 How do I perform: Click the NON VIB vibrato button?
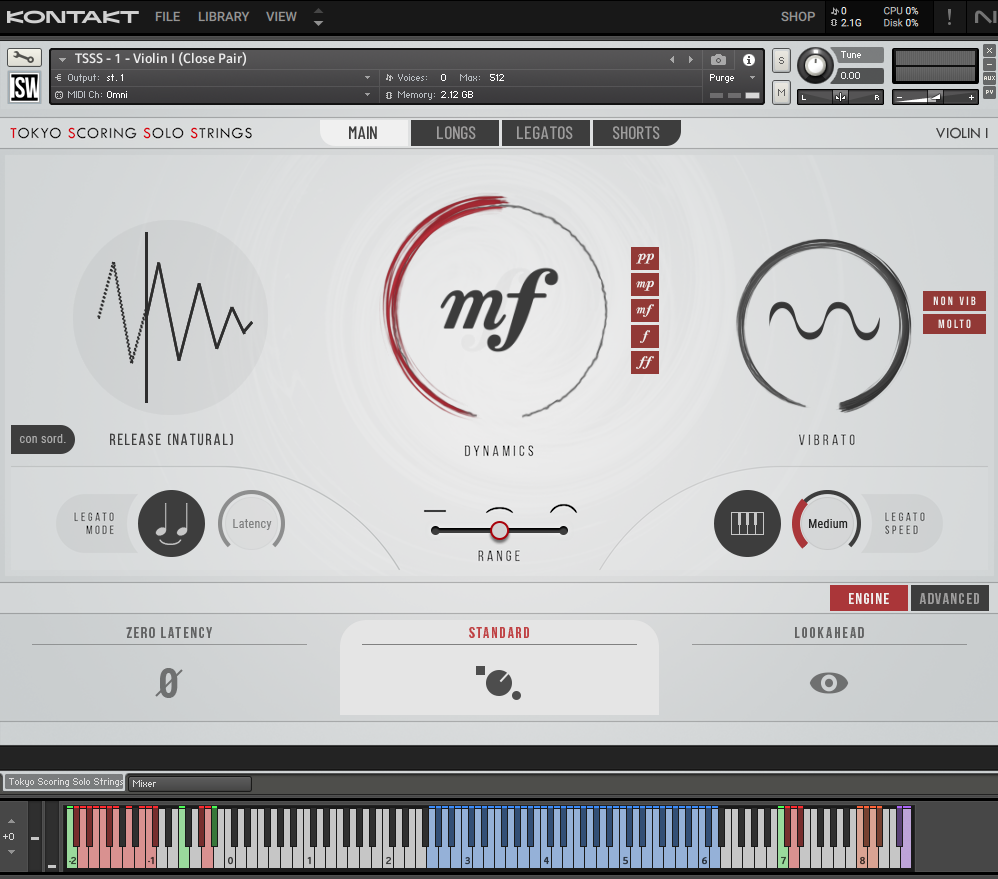point(954,301)
